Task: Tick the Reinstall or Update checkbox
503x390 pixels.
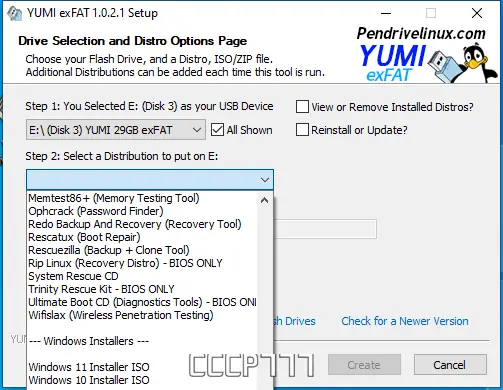Action: pos(302,130)
